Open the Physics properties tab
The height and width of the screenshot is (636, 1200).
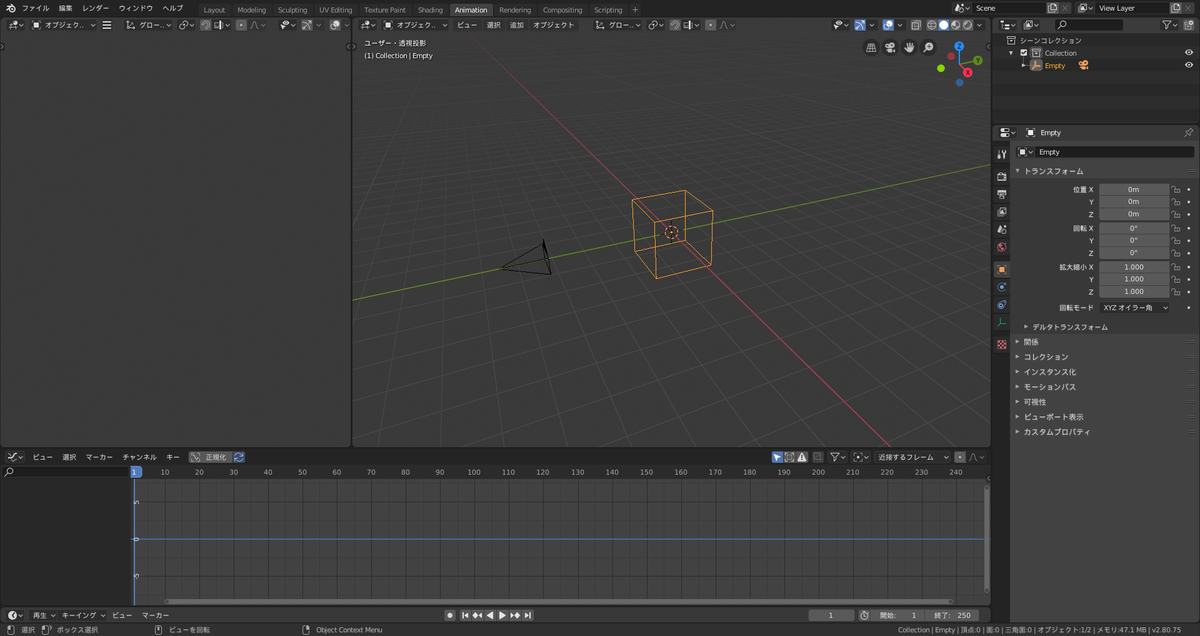[x=1001, y=287]
